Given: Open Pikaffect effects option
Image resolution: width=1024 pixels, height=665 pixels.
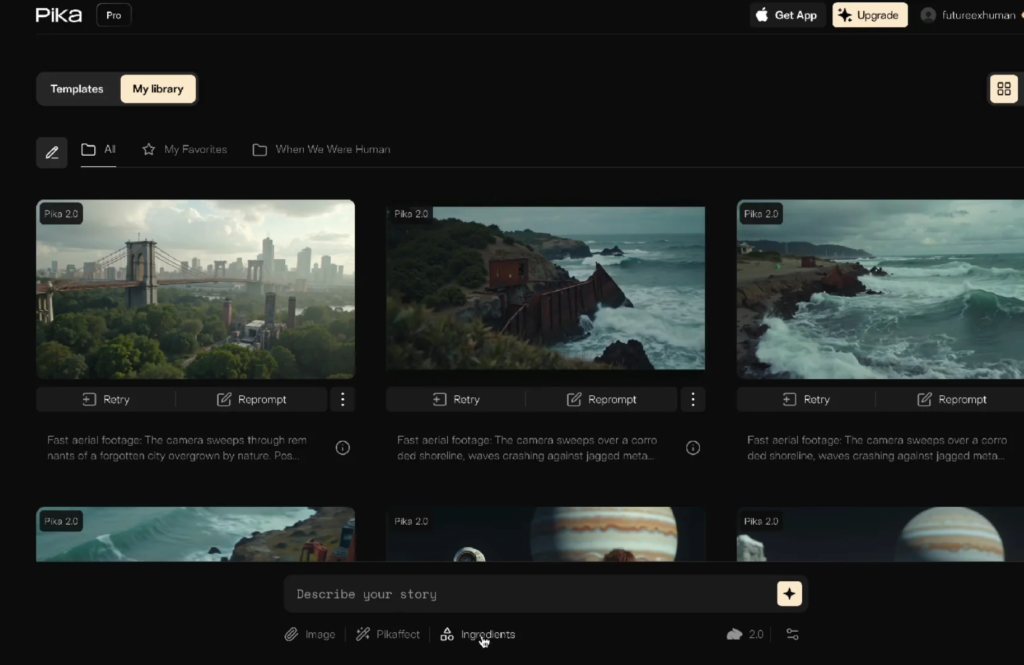Looking at the screenshot, I should click(x=388, y=634).
